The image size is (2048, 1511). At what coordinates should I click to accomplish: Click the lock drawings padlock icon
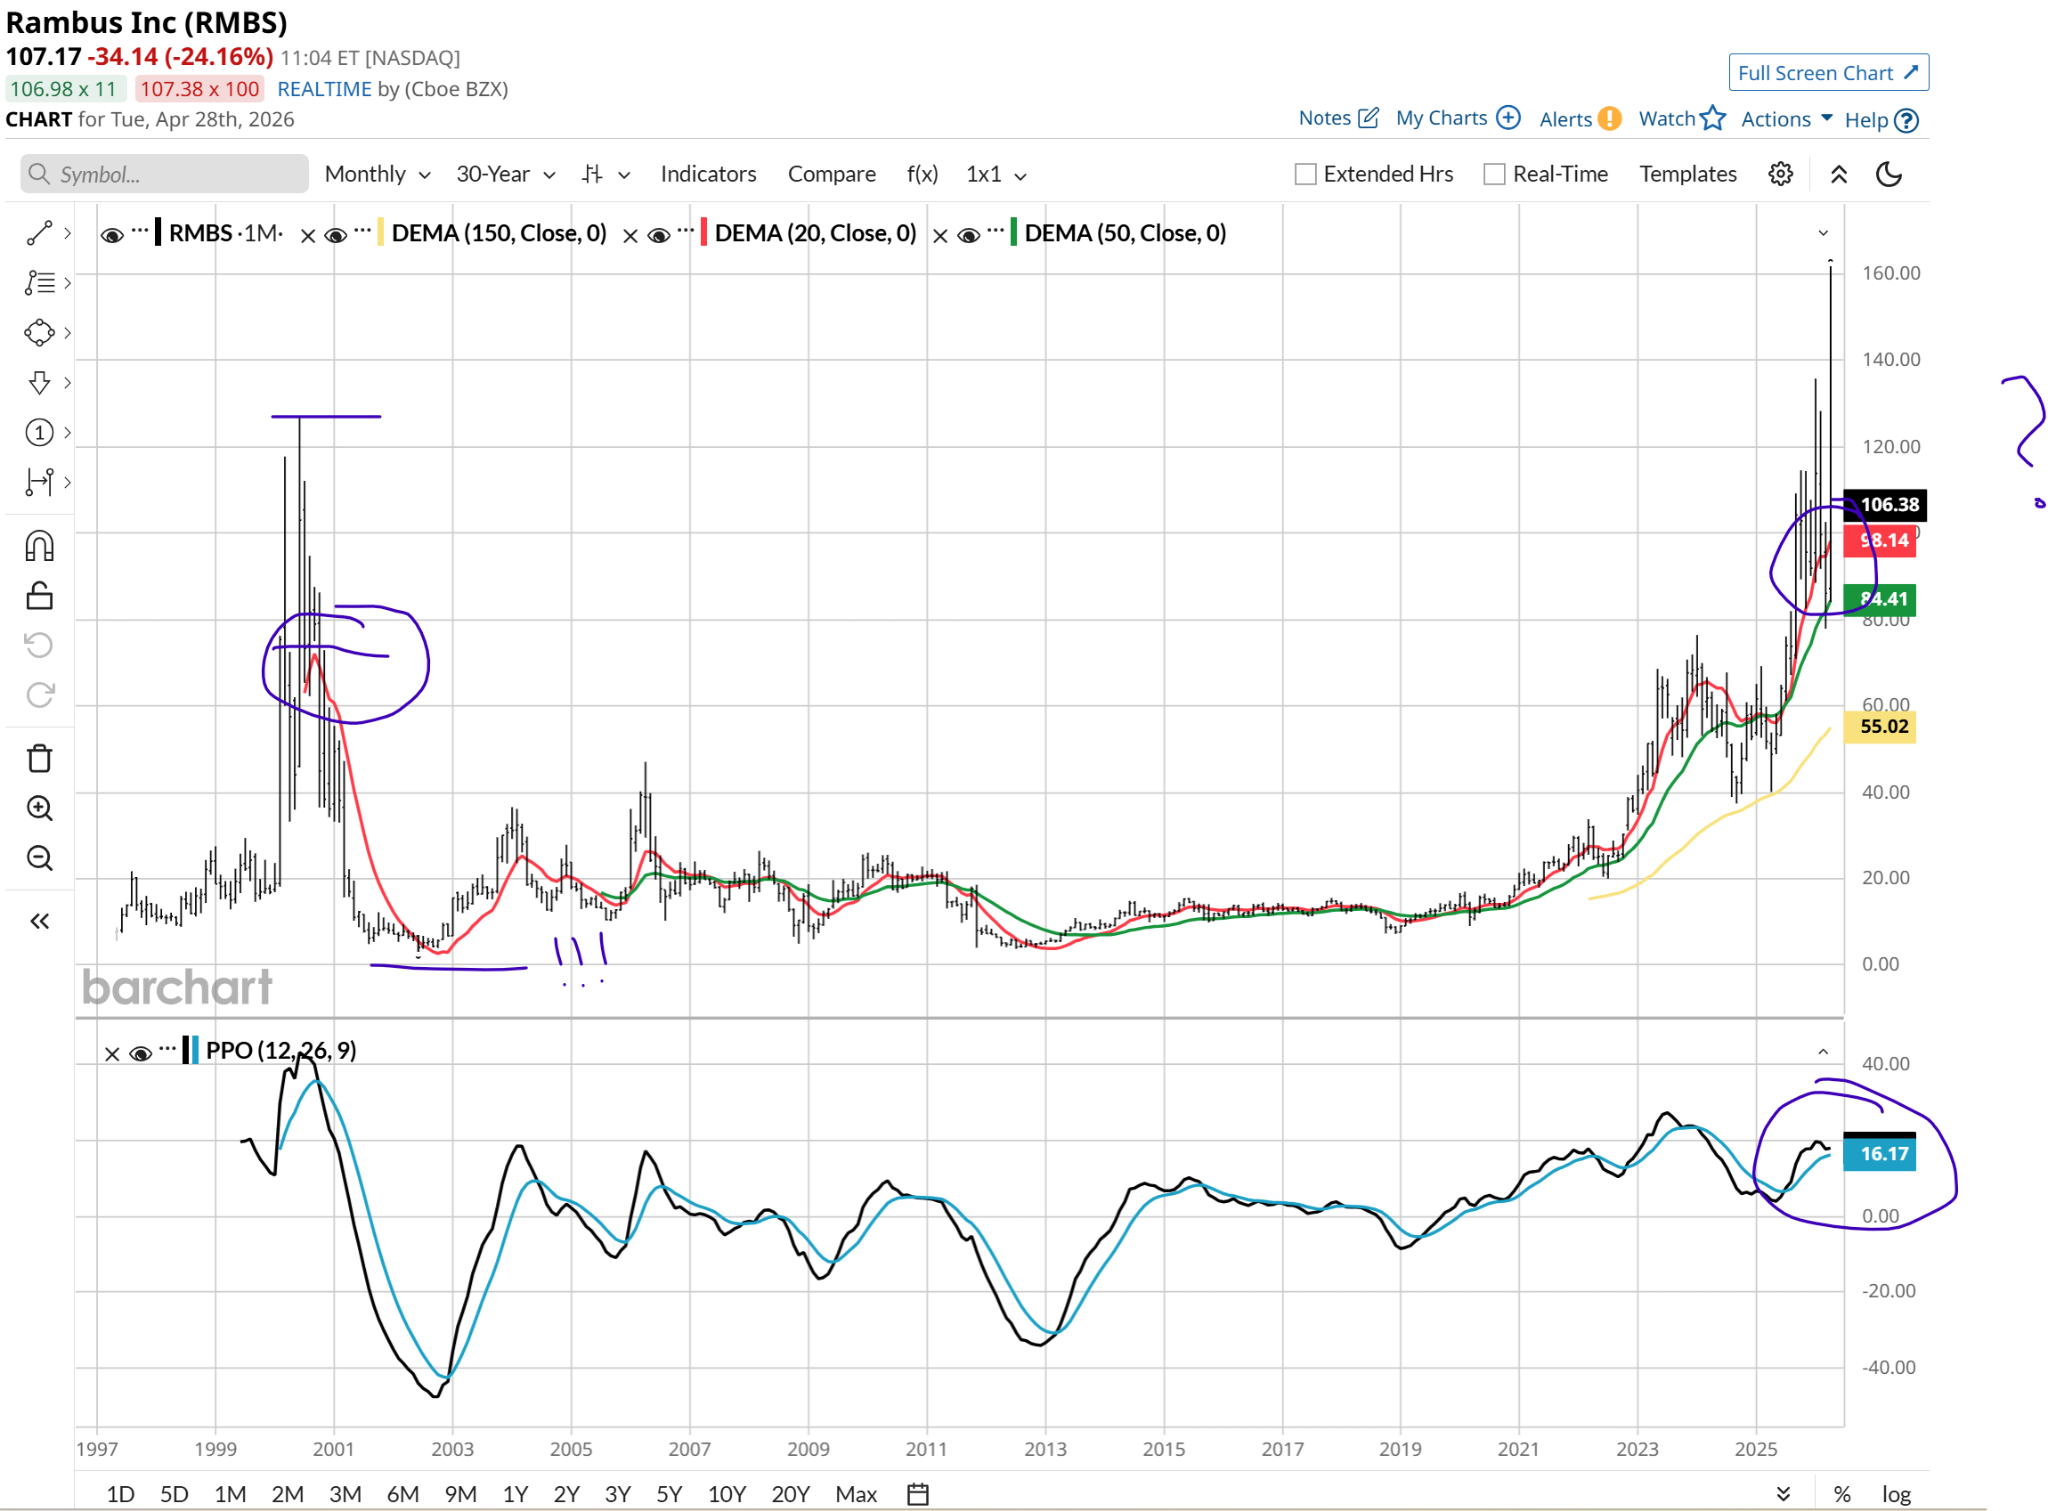[39, 596]
